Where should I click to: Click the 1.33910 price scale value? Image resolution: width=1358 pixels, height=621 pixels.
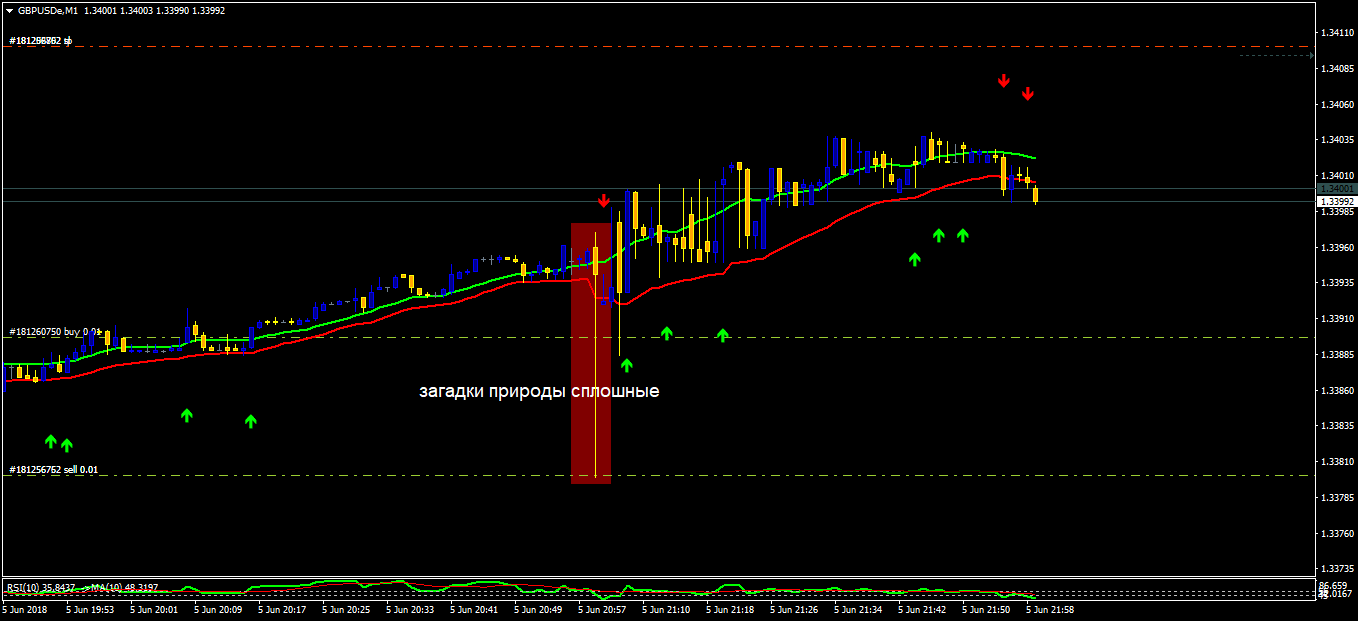pos(1337,319)
